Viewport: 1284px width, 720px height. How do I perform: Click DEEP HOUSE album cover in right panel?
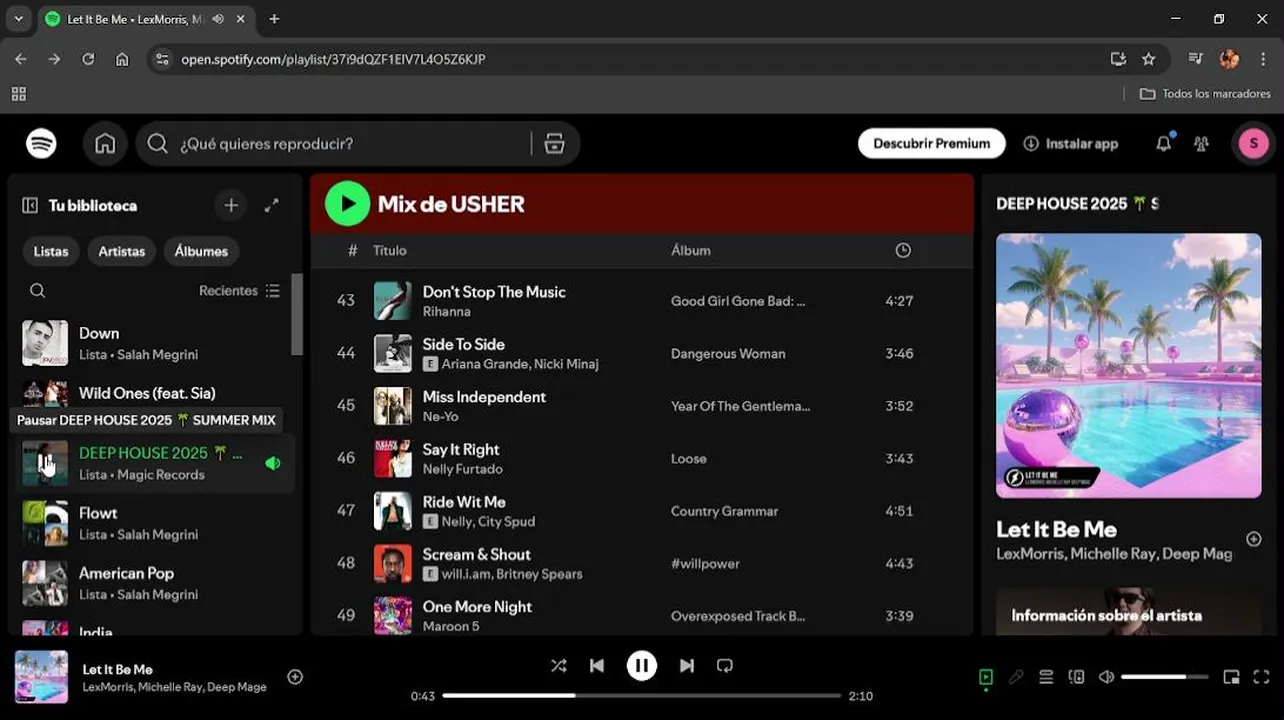(x=1128, y=365)
